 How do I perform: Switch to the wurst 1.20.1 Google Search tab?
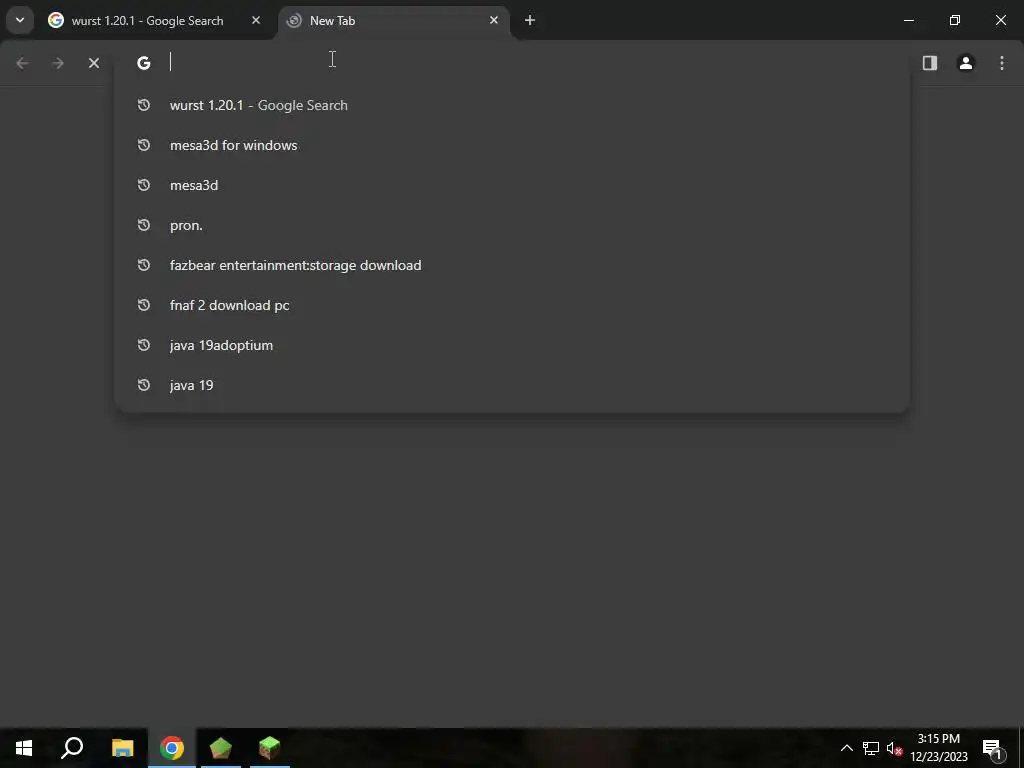tap(154, 21)
